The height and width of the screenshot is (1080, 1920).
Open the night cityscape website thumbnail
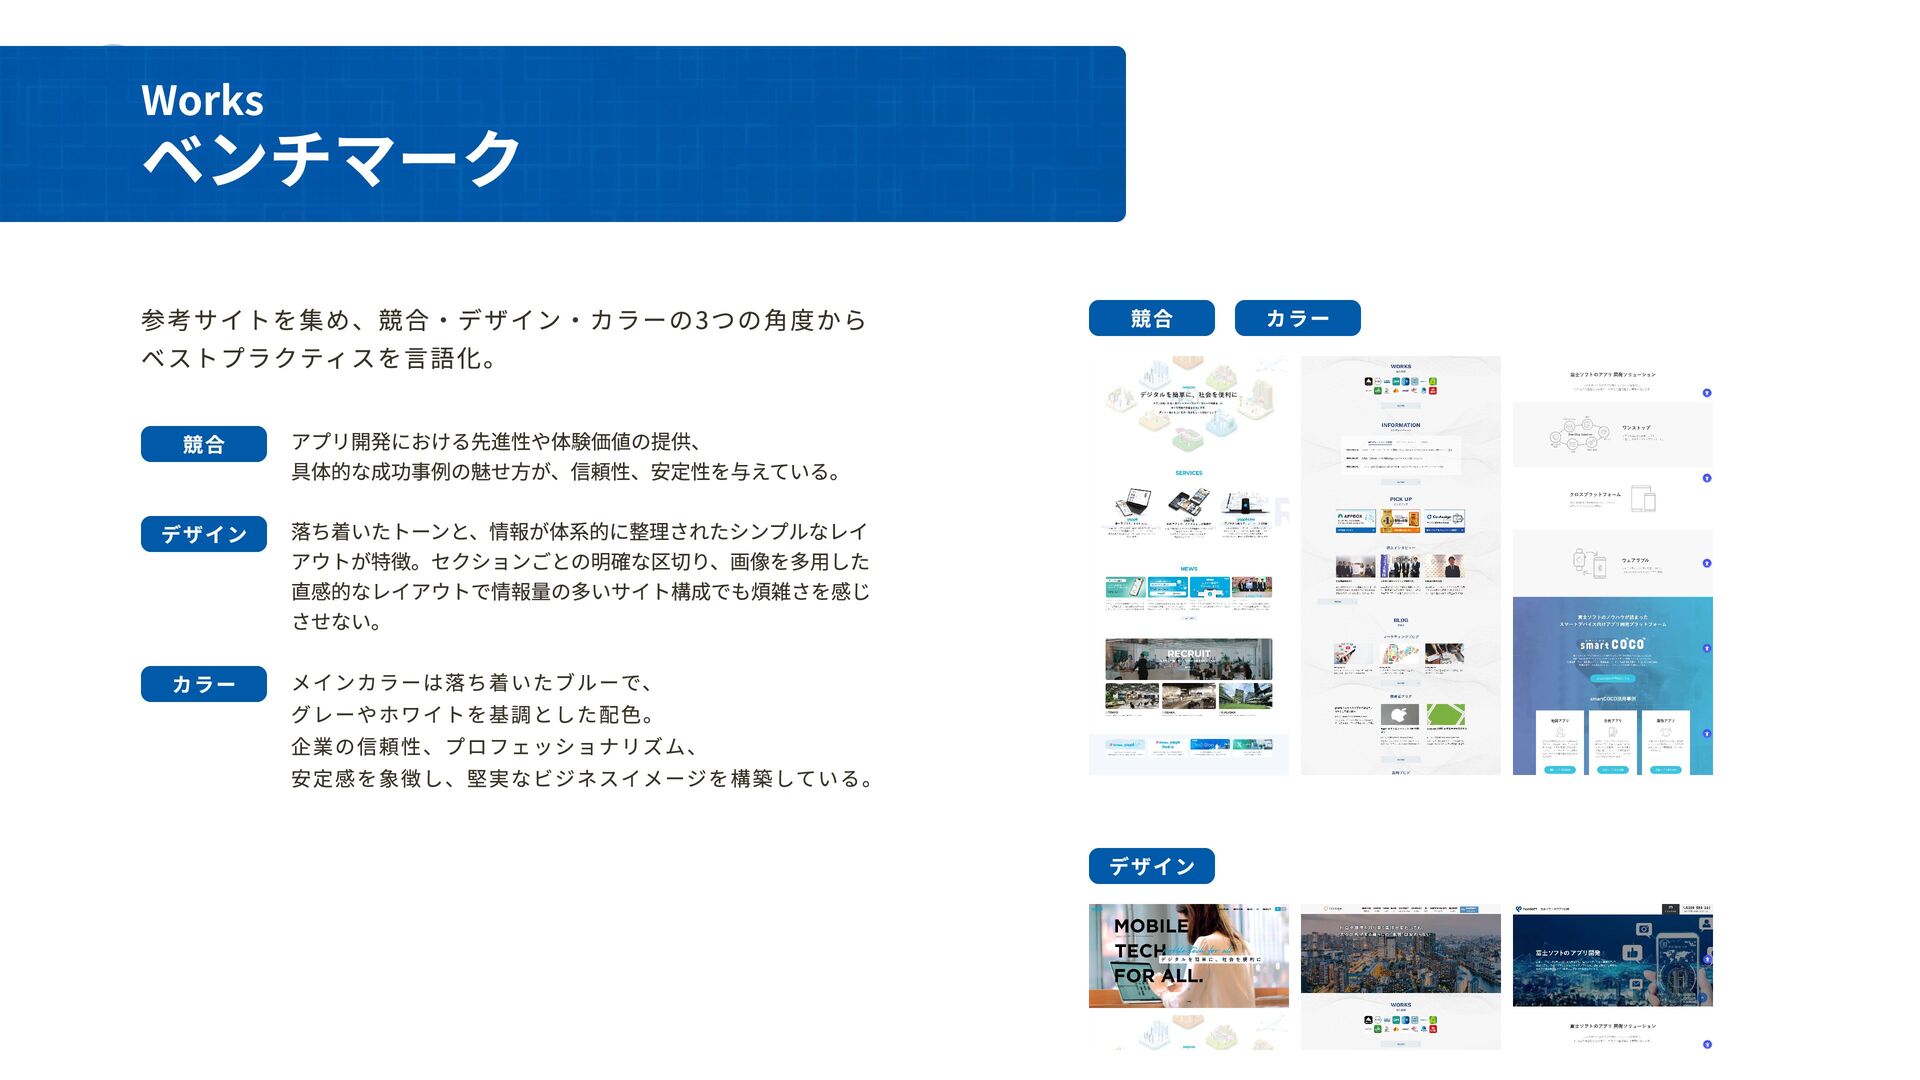pos(1400,953)
